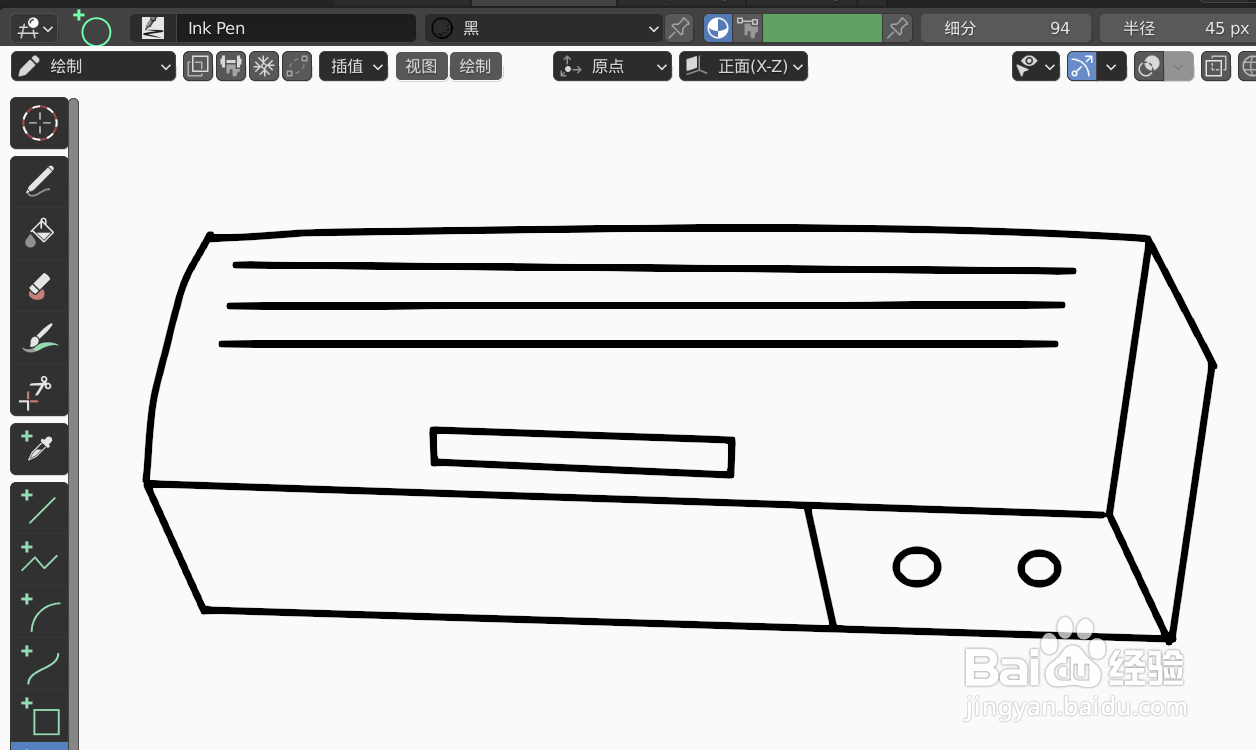Select the Draw pencil tool
This screenshot has width=1256, height=750.
pyautogui.click(x=40, y=182)
